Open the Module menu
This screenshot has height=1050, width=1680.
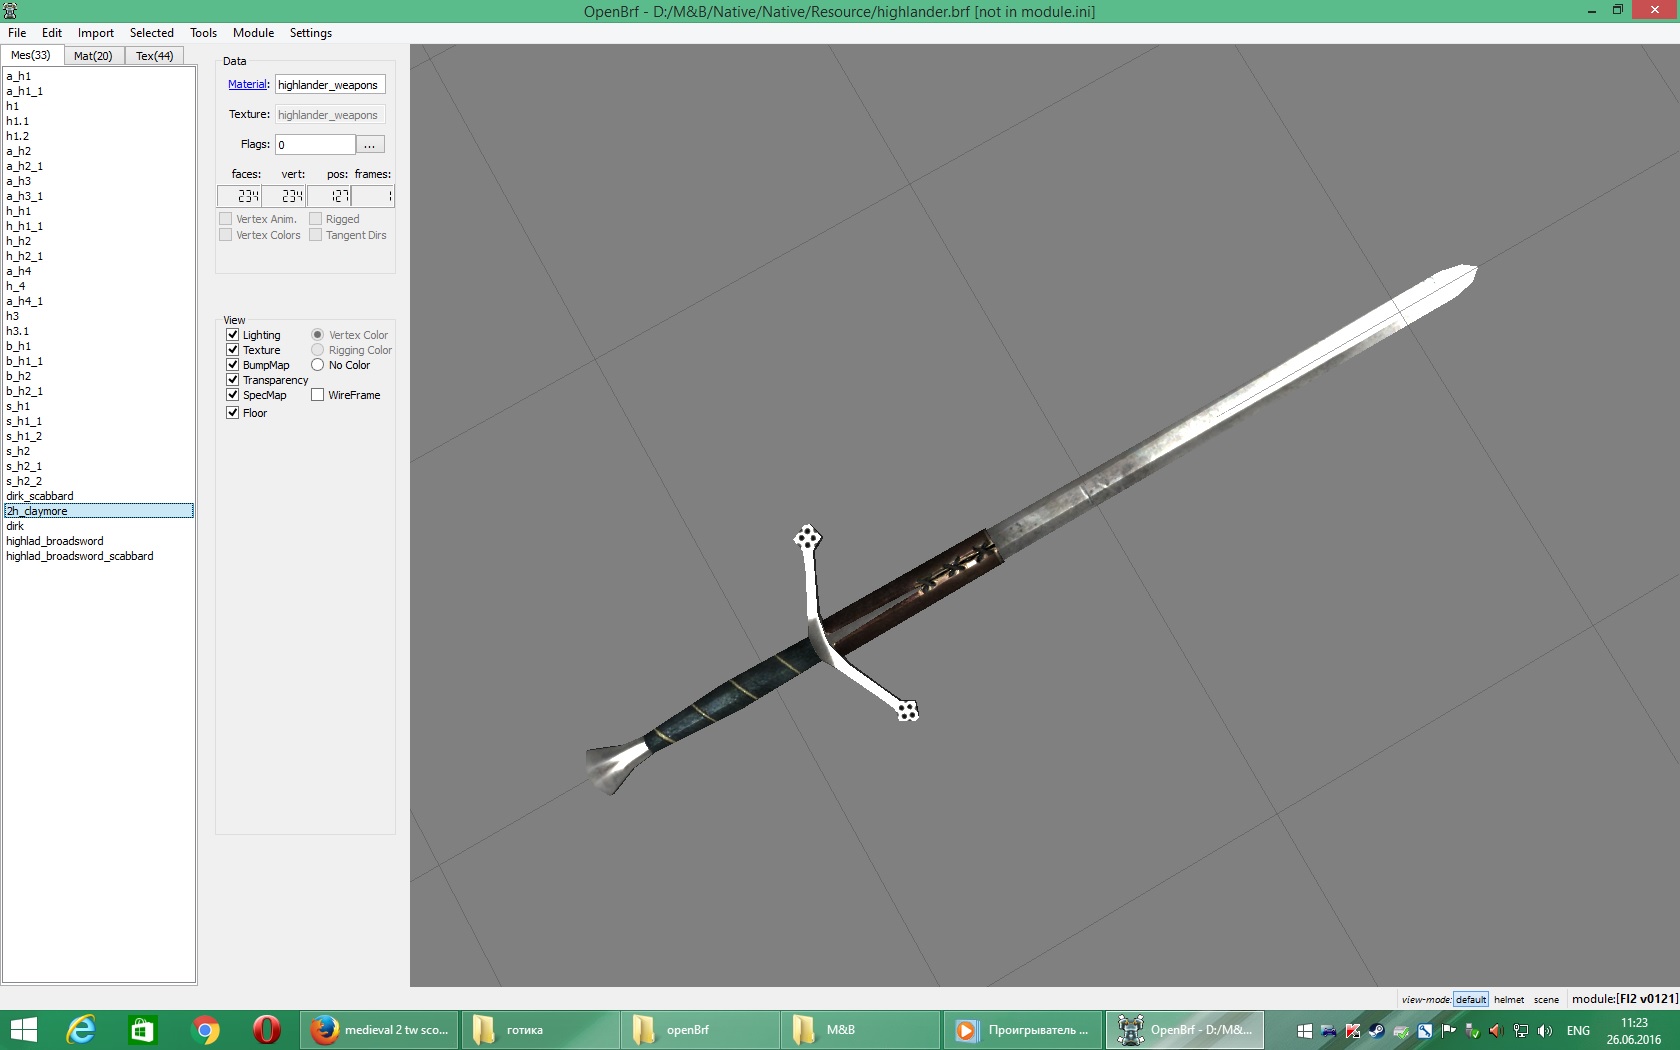pos(254,33)
